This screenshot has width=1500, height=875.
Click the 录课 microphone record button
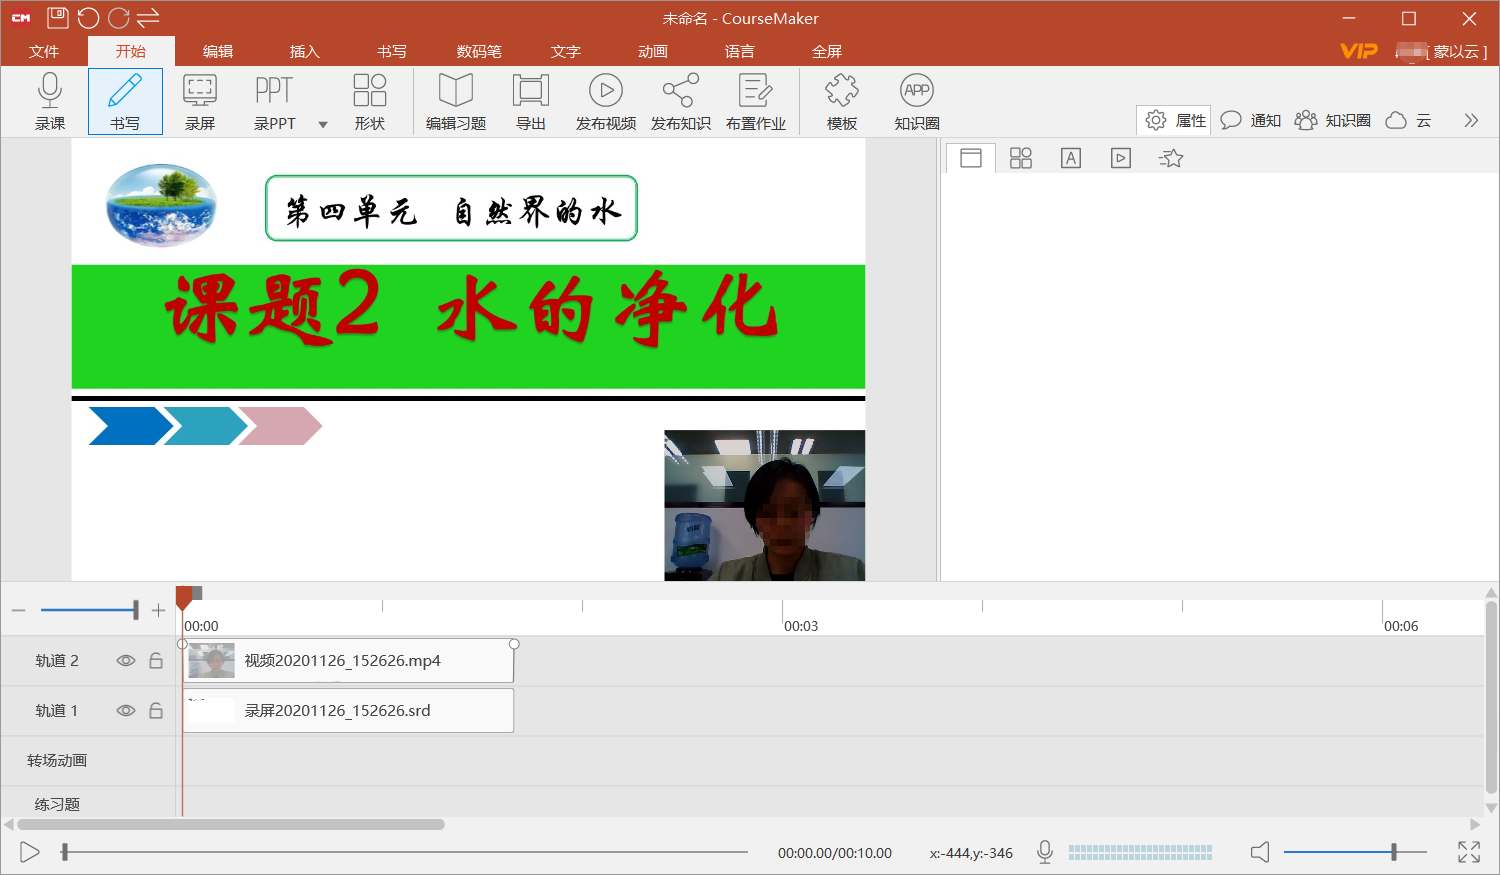[50, 101]
